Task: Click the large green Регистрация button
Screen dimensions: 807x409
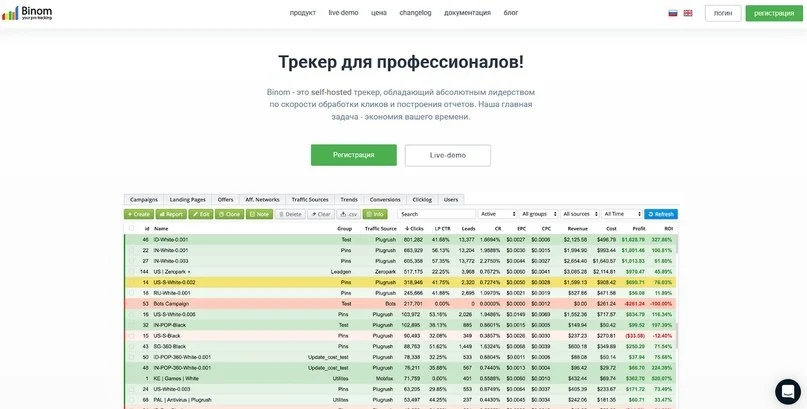Action: point(354,155)
